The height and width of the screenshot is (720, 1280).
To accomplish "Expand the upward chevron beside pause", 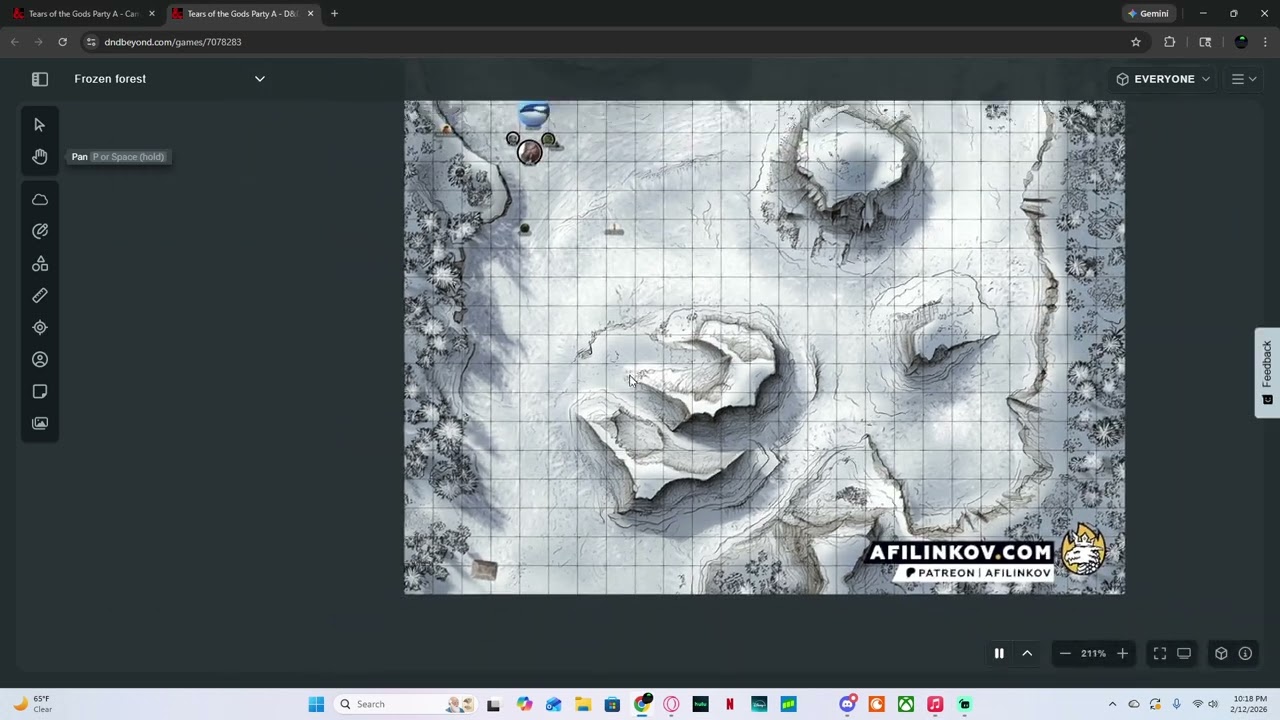I will pos(1027,654).
